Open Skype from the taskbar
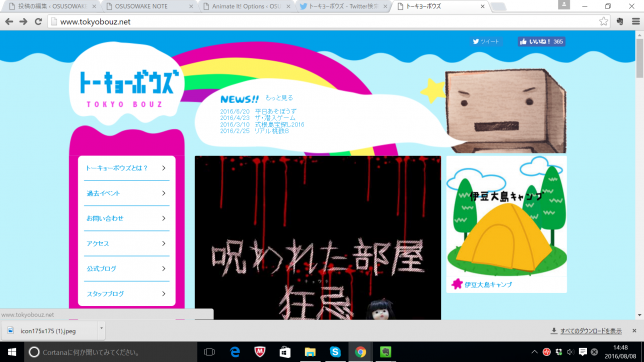 tap(335, 352)
